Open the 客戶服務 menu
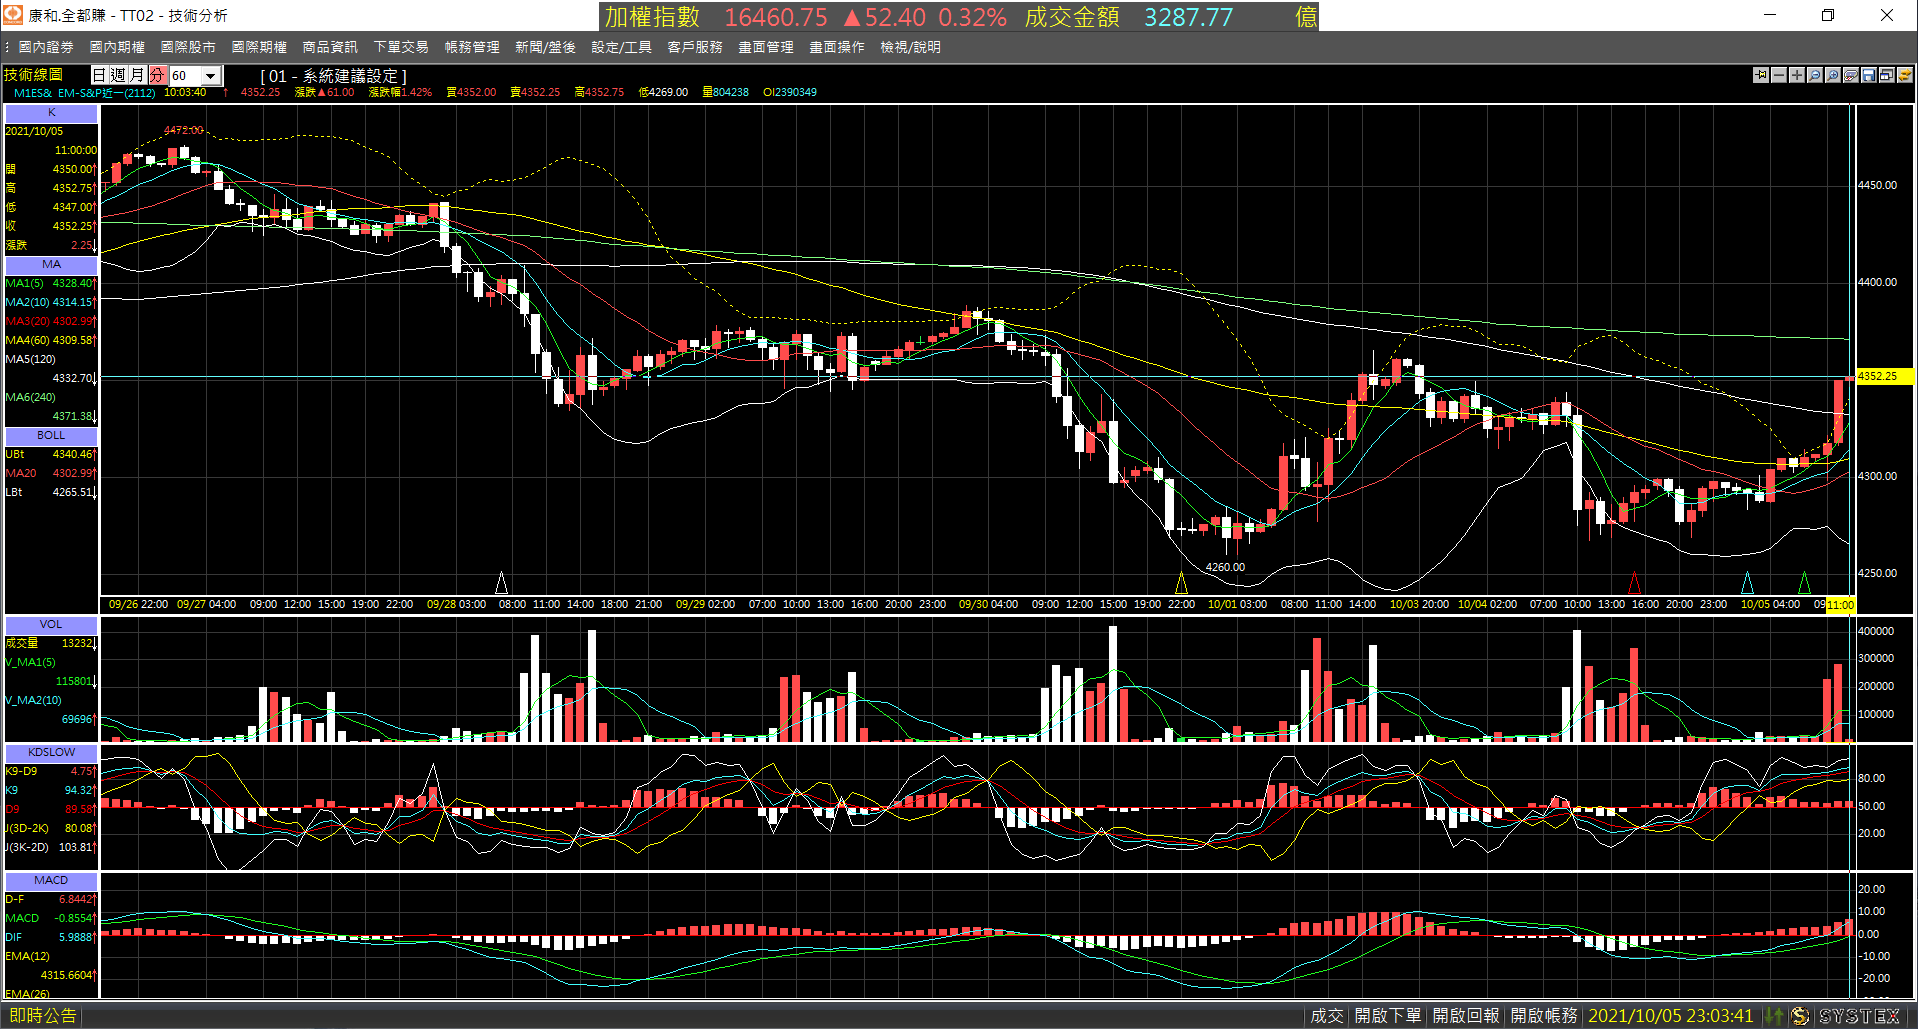This screenshot has width=1918, height=1029. (695, 47)
